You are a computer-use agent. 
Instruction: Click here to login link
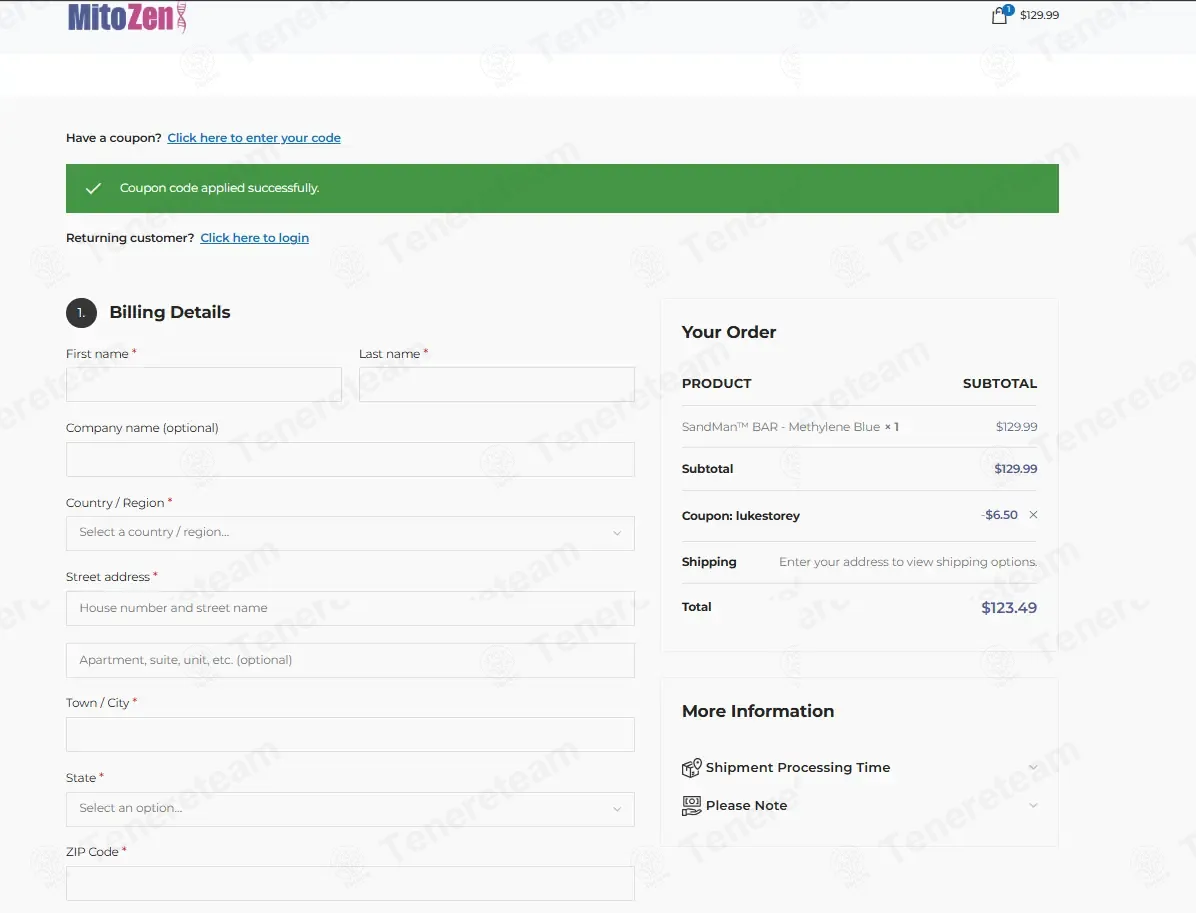coord(255,238)
